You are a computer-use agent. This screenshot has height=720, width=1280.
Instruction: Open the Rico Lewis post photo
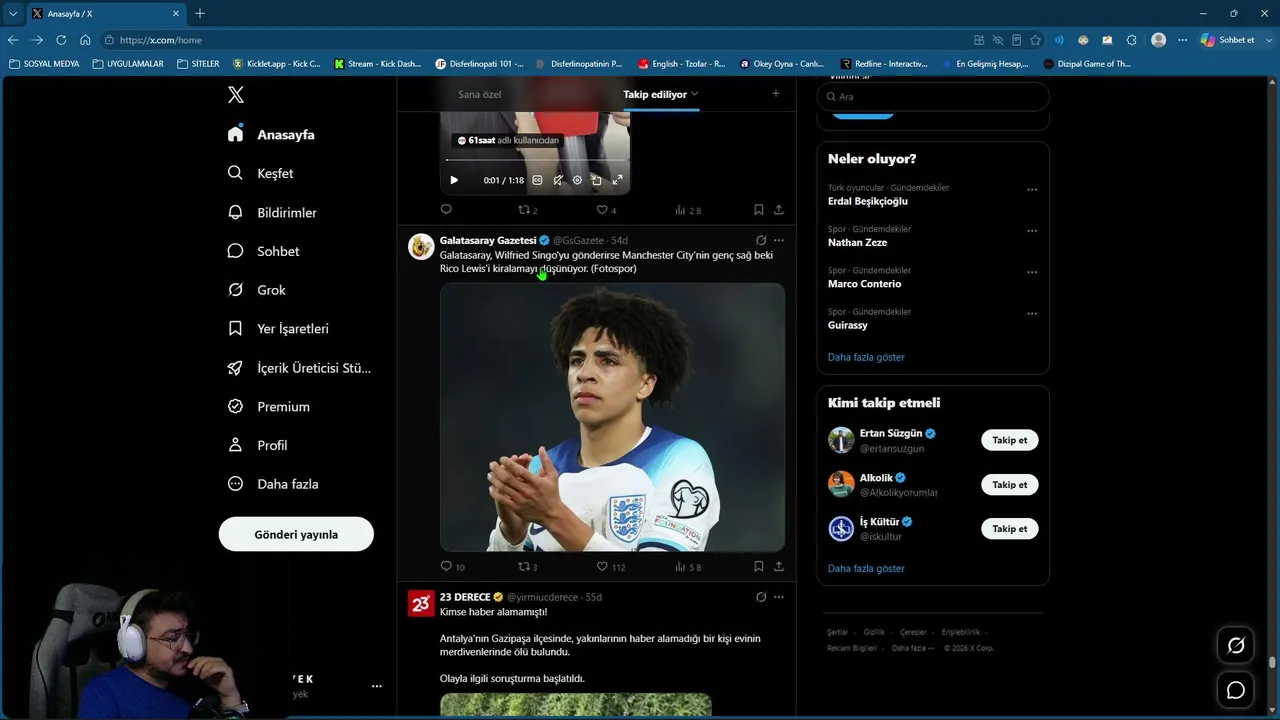click(x=612, y=417)
